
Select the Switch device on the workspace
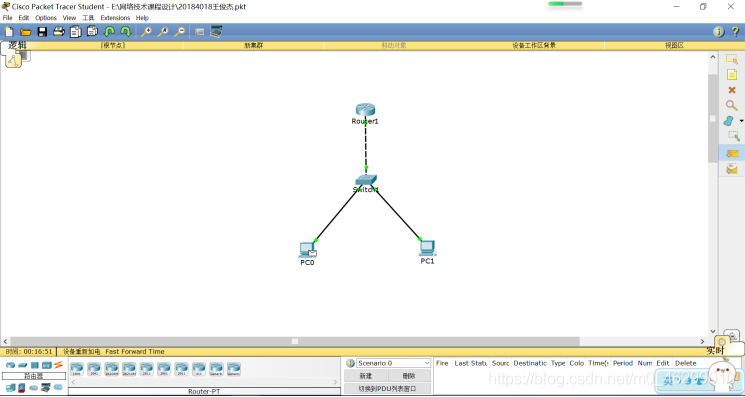366,180
